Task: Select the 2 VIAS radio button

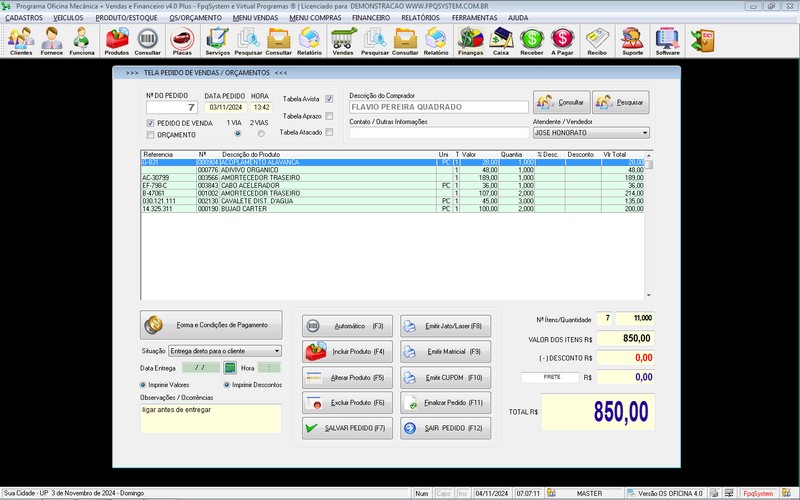Action: pos(262,133)
